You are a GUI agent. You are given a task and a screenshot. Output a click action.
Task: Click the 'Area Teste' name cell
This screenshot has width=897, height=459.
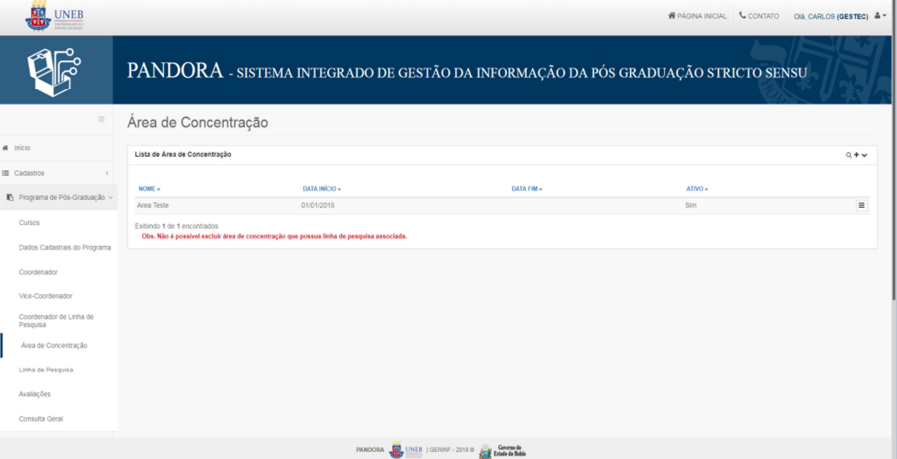(153, 205)
